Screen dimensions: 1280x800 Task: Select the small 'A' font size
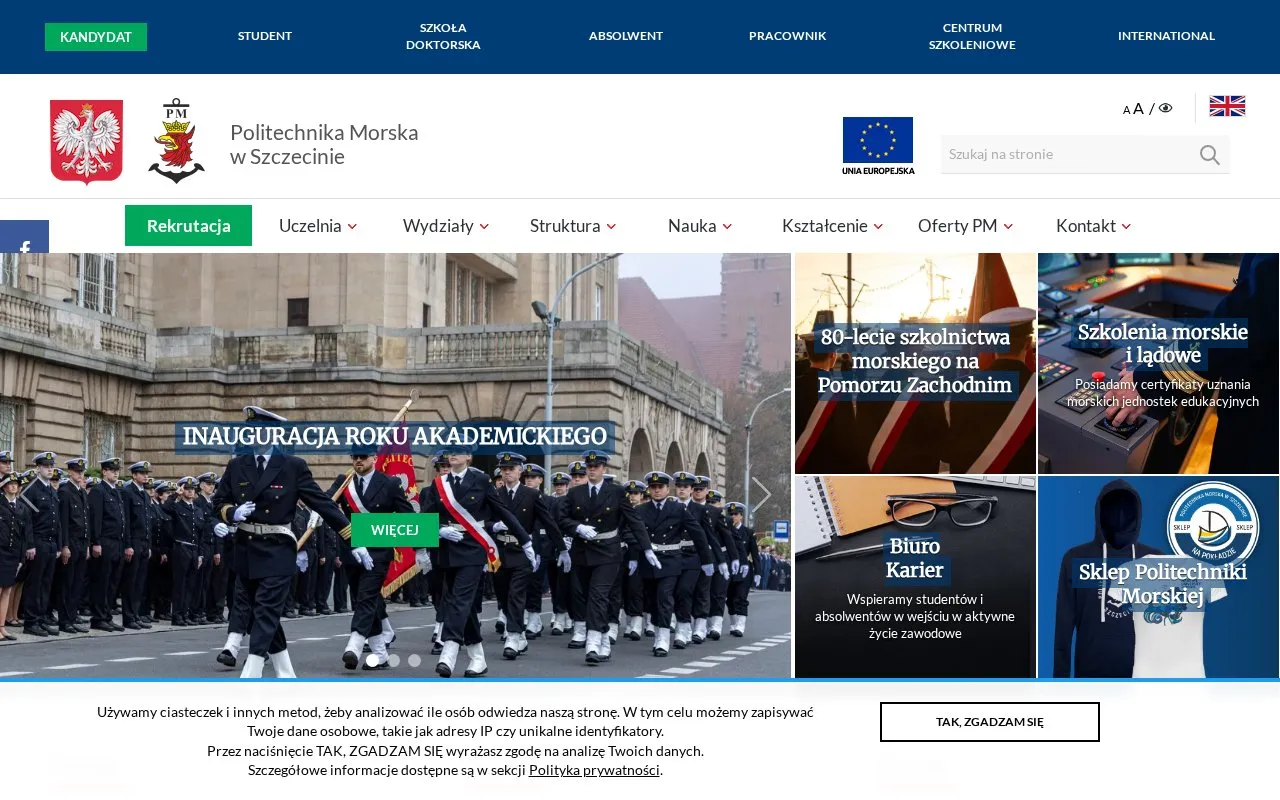point(1126,111)
